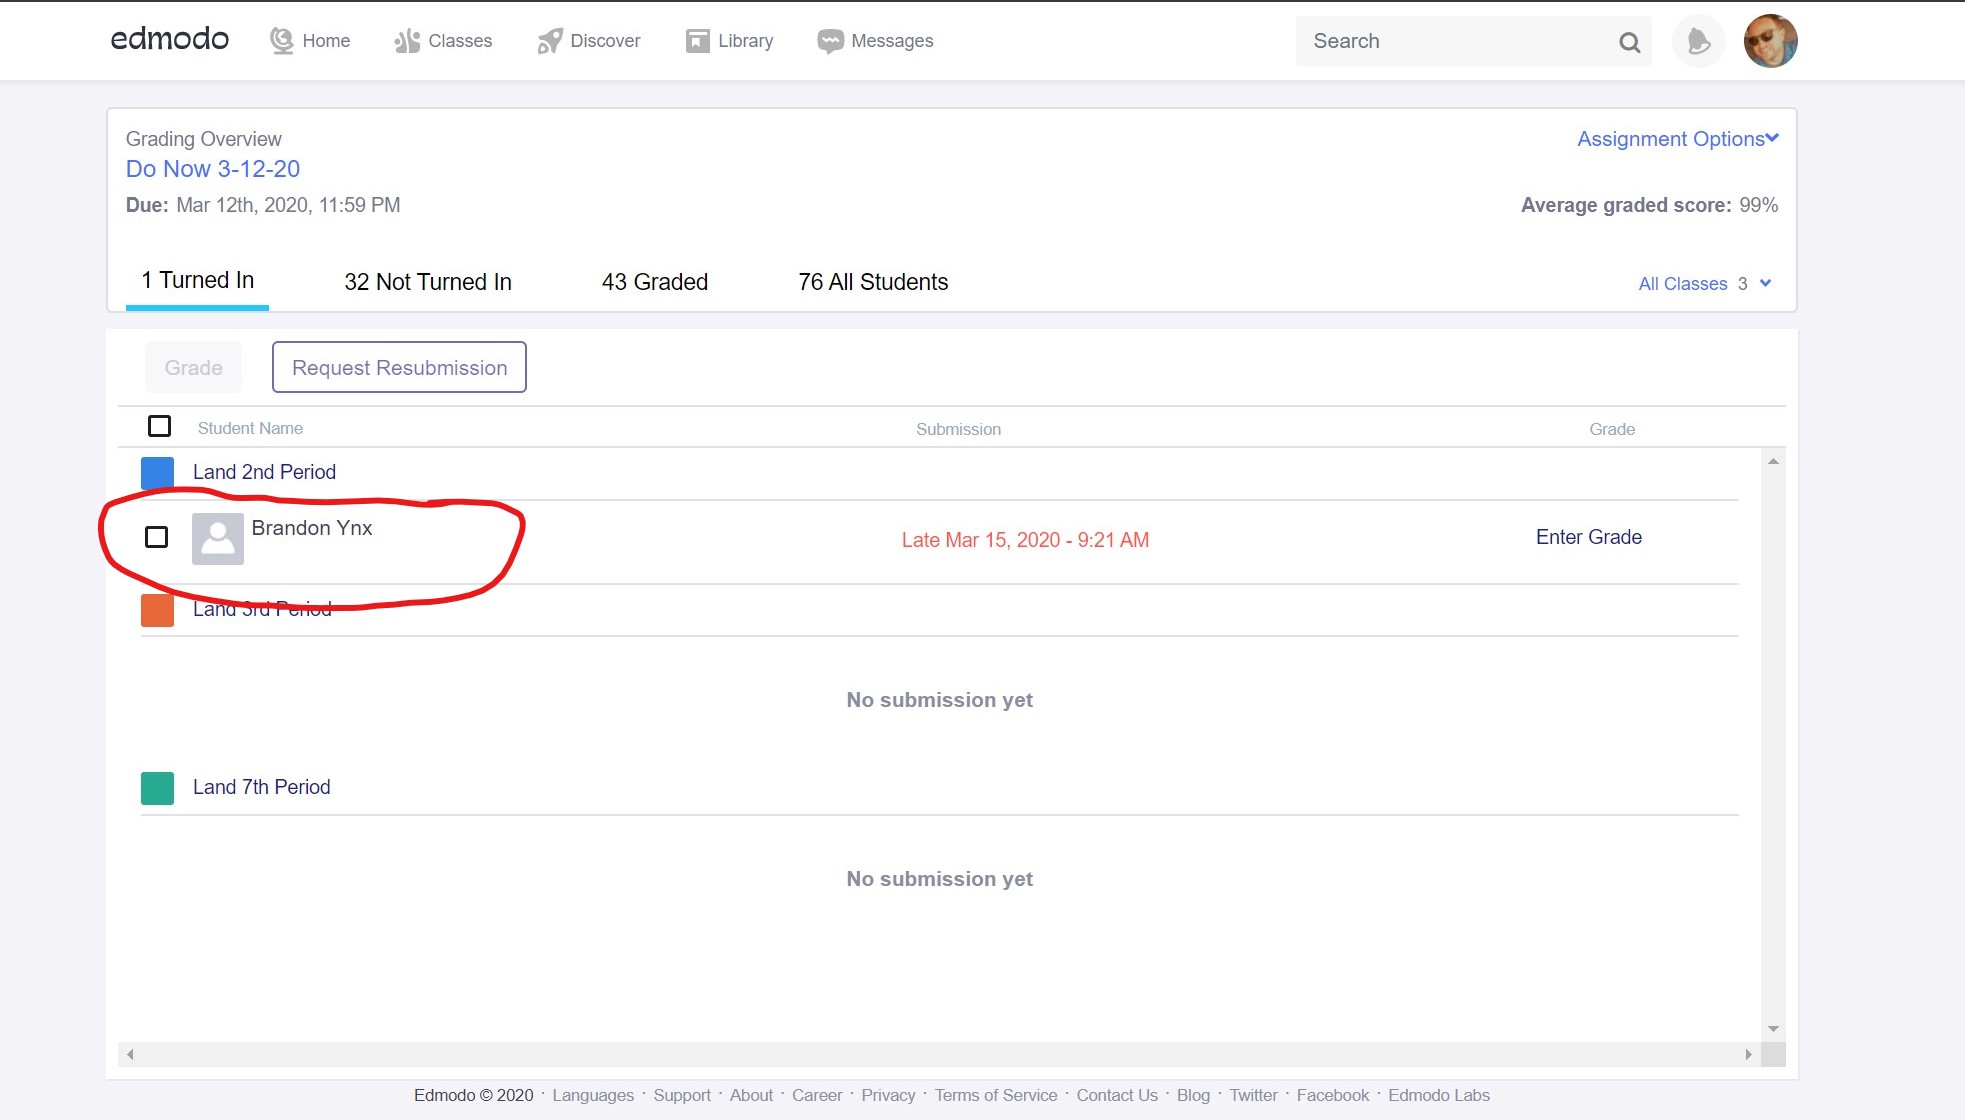Click into the Search field
The width and height of the screenshot is (1965, 1120).
[1450, 42]
